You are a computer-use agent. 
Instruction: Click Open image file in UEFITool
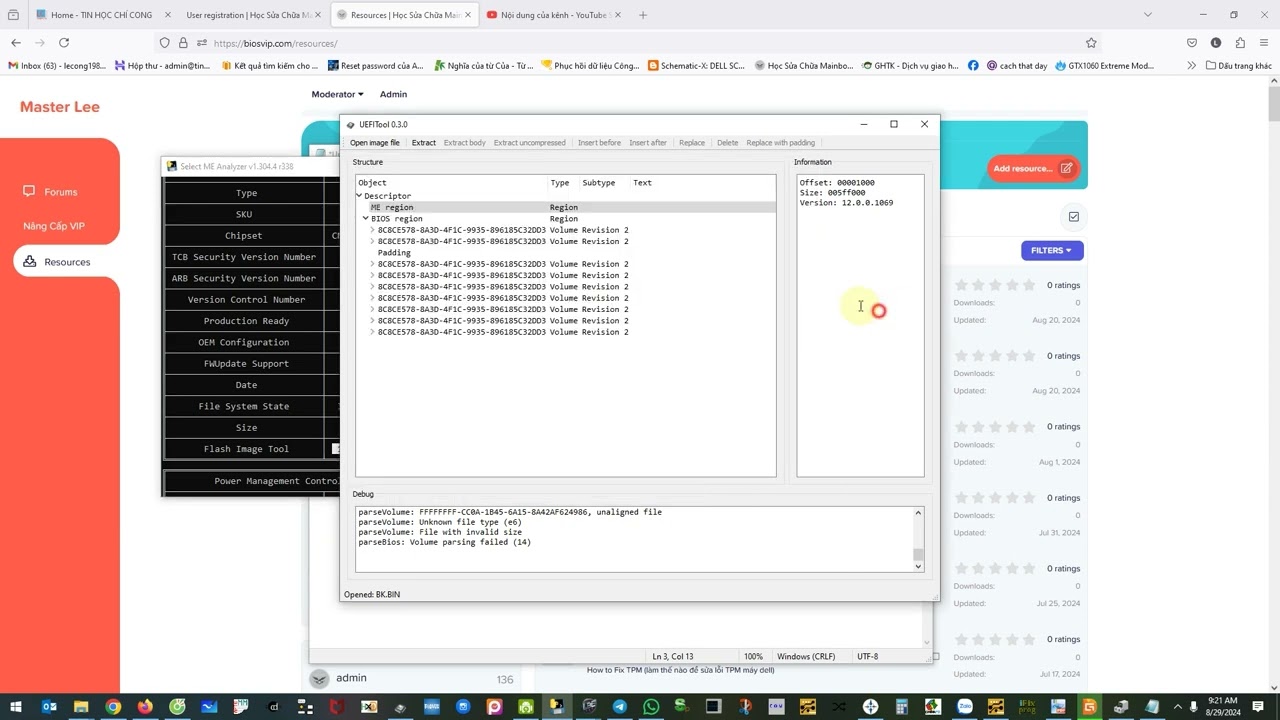[375, 143]
